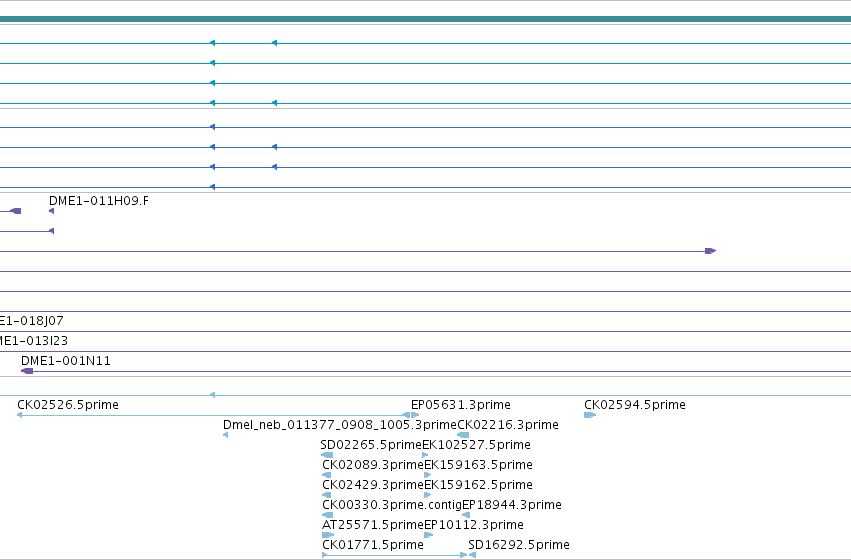Click the spanning feature line of CK01771.5prime
The height and width of the screenshot is (560, 851).
pos(395,555)
